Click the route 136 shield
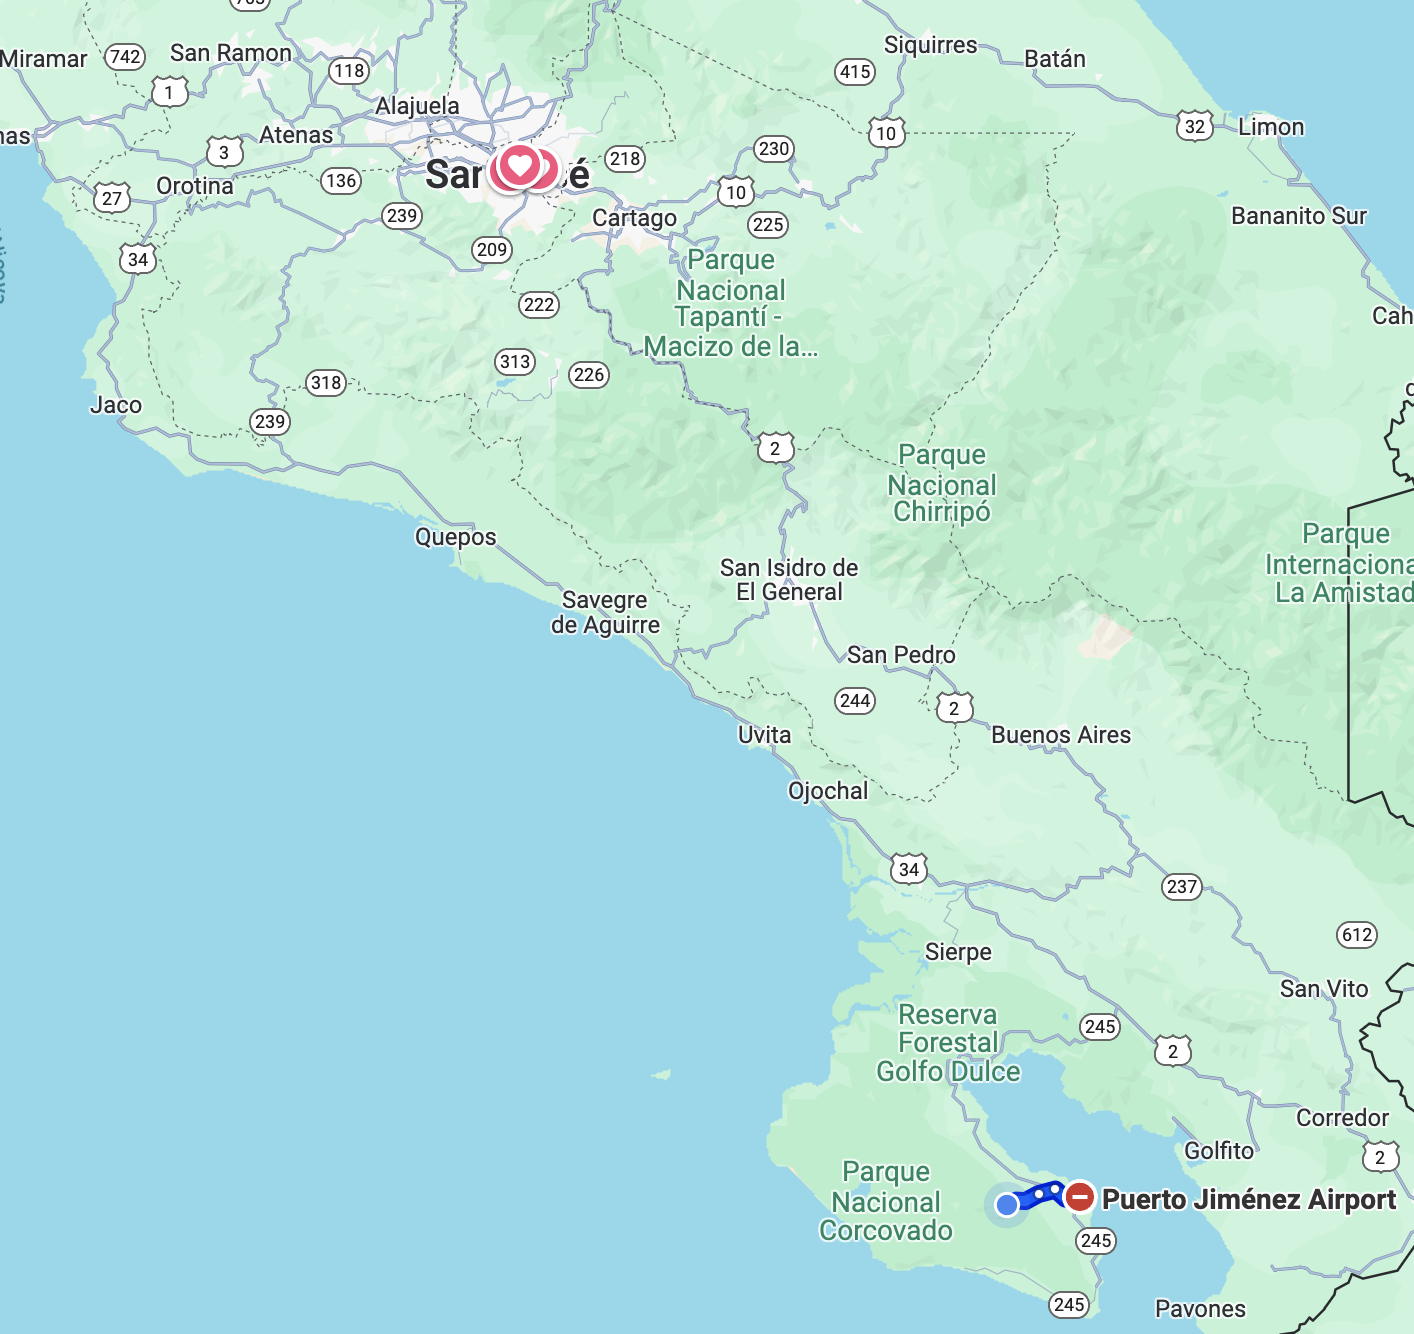1414x1334 pixels. pos(341,181)
